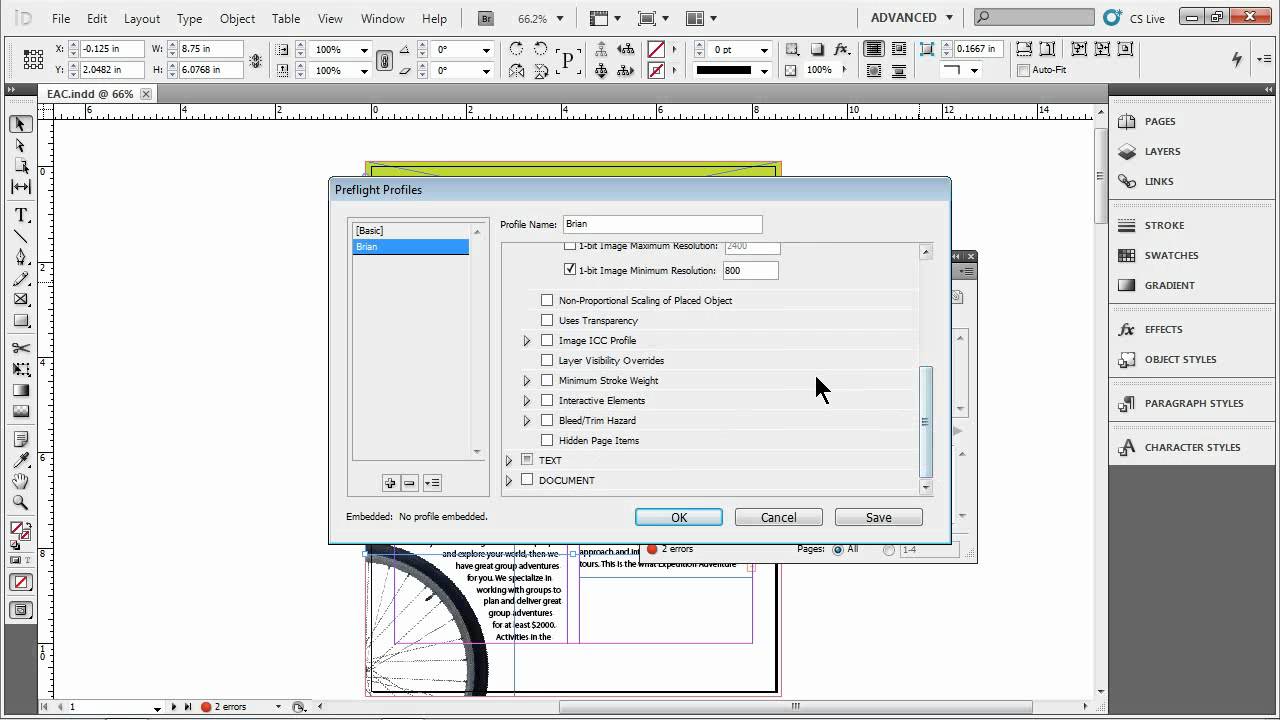This screenshot has width=1280, height=720.
Task: Enable Uses Transparency checkbox
Action: pos(547,320)
